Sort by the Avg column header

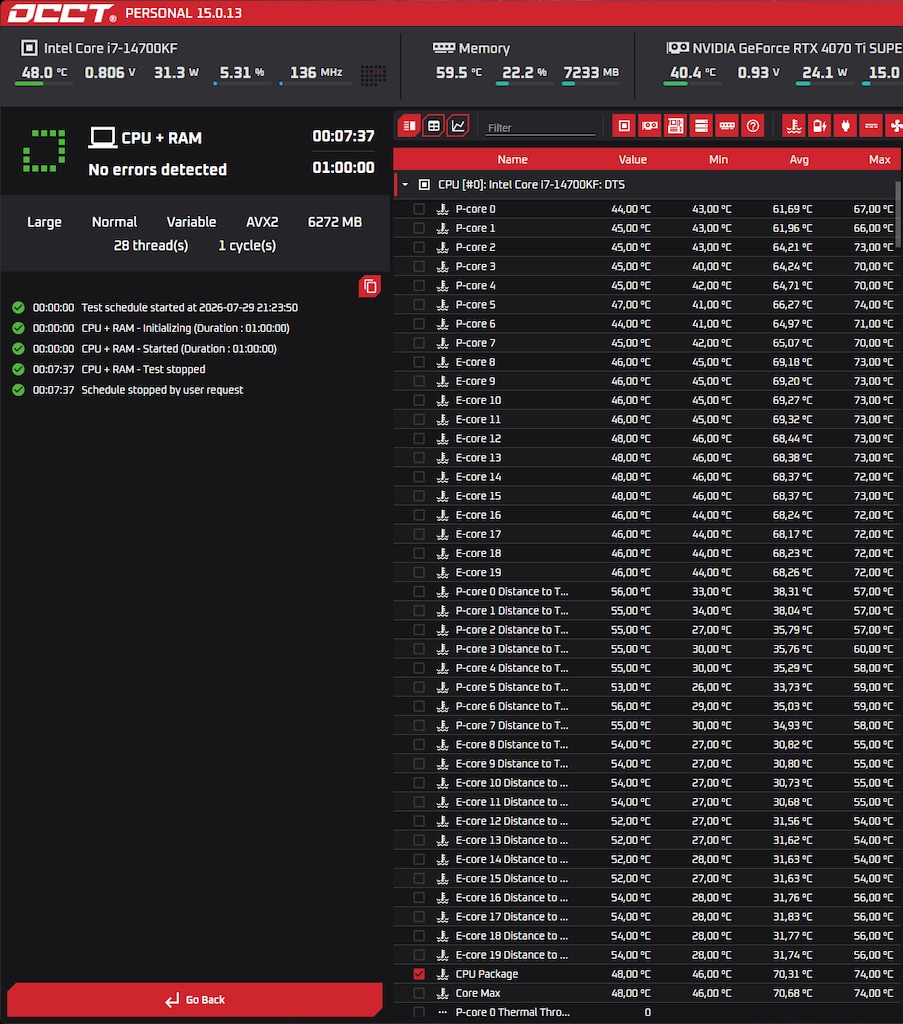[x=799, y=159]
